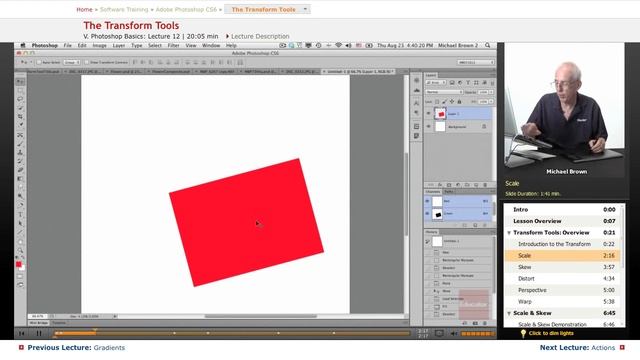Expand the Lecture Description section

[258, 36]
